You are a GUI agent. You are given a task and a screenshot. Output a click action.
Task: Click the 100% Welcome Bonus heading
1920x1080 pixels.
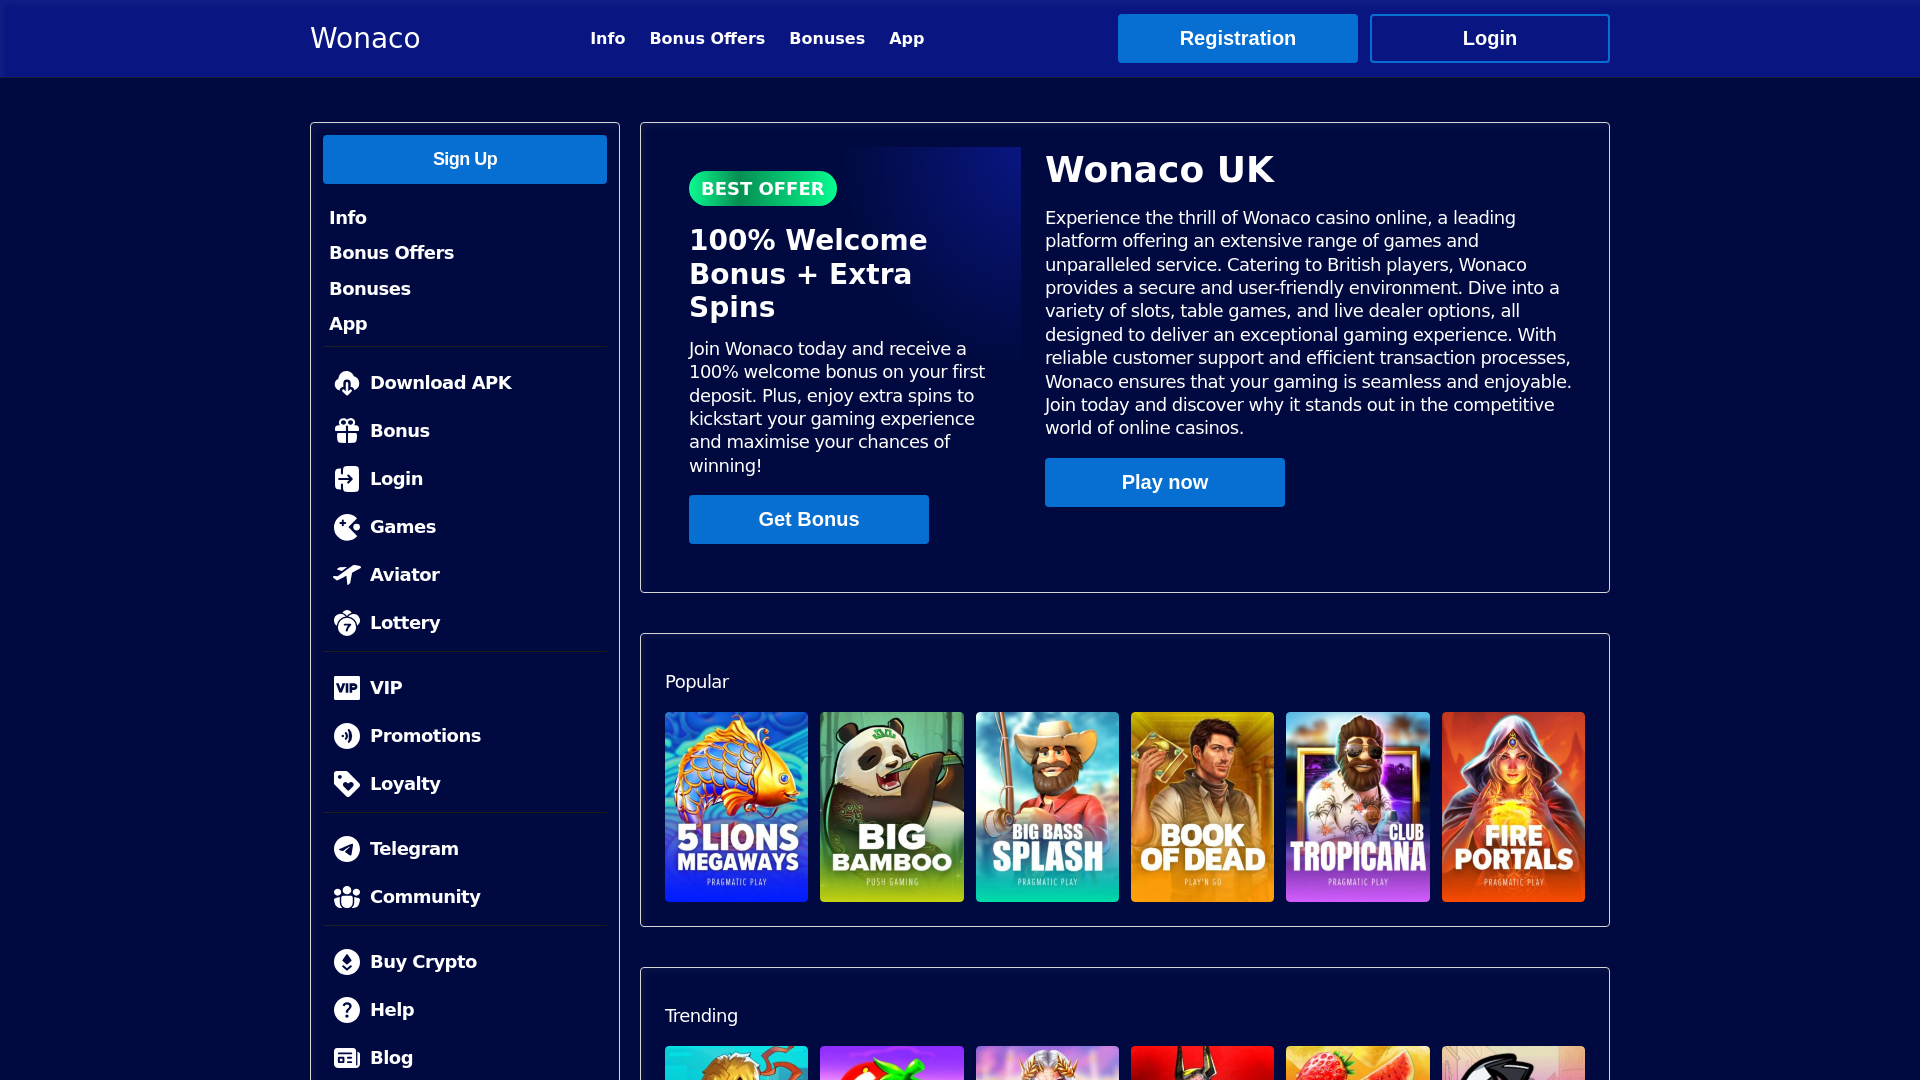pyautogui.click(x=808, y=274)
